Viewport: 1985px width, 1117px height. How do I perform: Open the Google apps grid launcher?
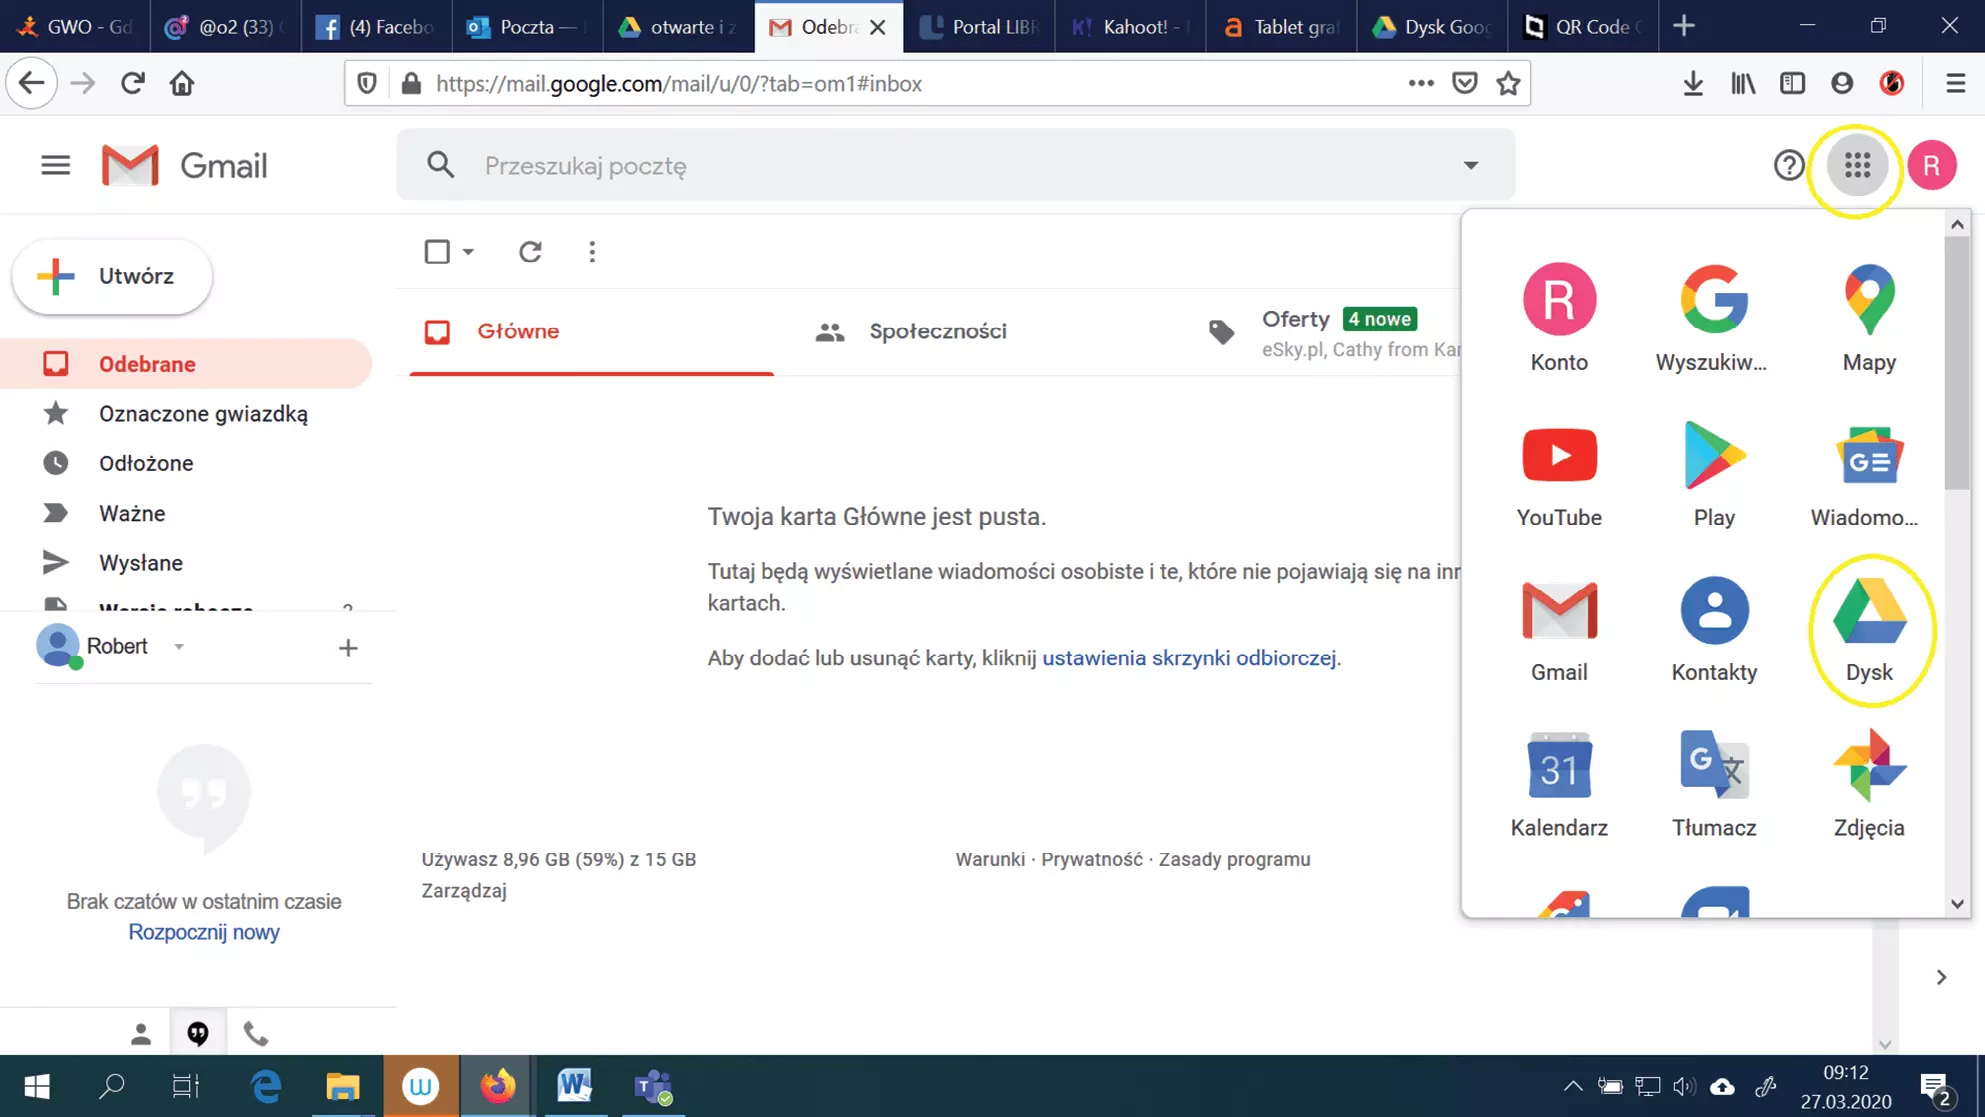click(1857, 165)
